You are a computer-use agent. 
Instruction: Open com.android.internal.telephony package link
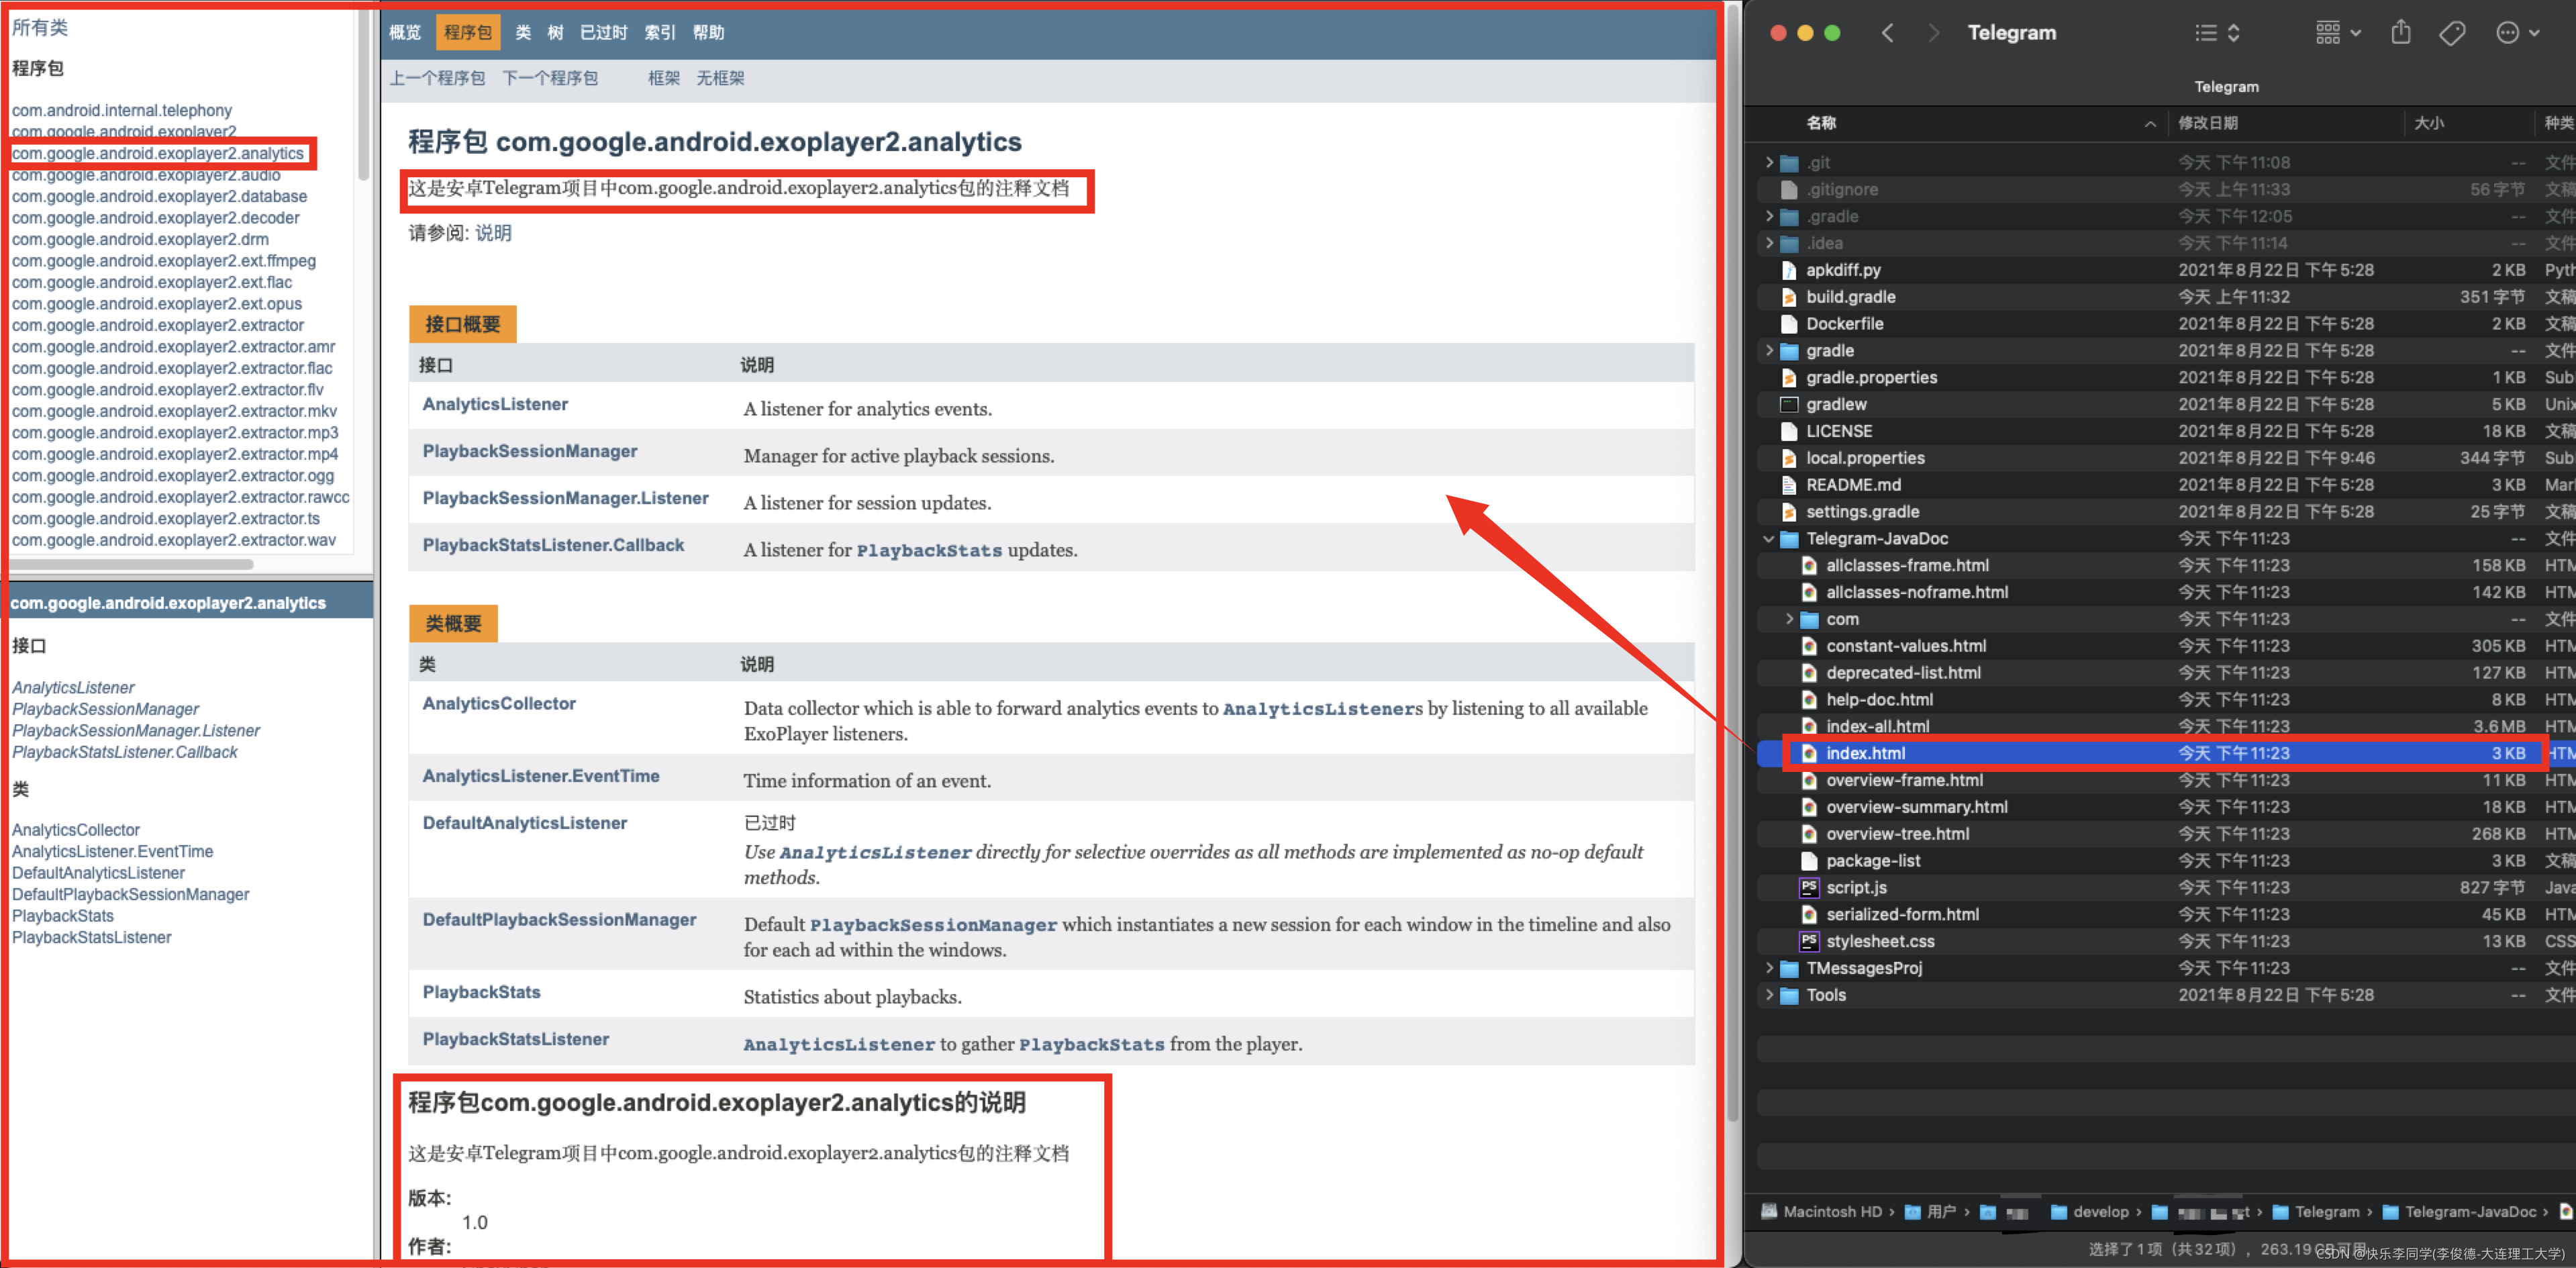[x=122, y=110]
